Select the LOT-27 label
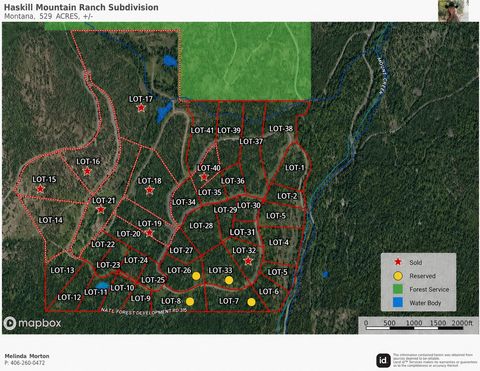Screen dimensions: 480x371 (181, 250)
